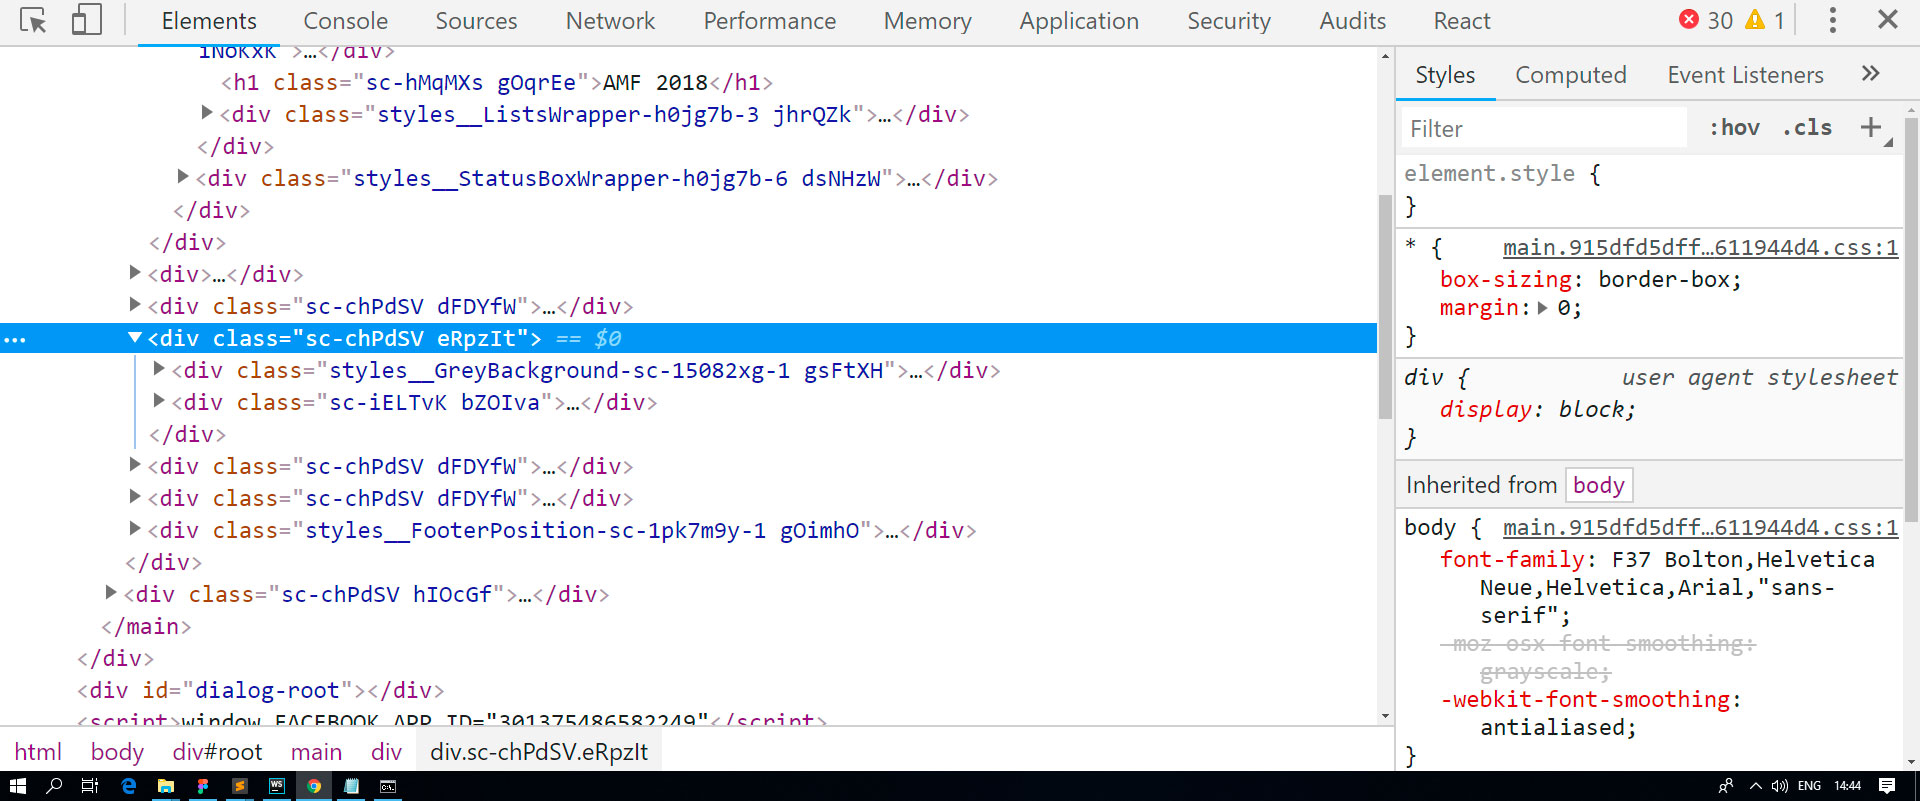The image size is (1920, 801).
Task: Toggle the :hov element state panel
Action: [x=1734, y=128]
